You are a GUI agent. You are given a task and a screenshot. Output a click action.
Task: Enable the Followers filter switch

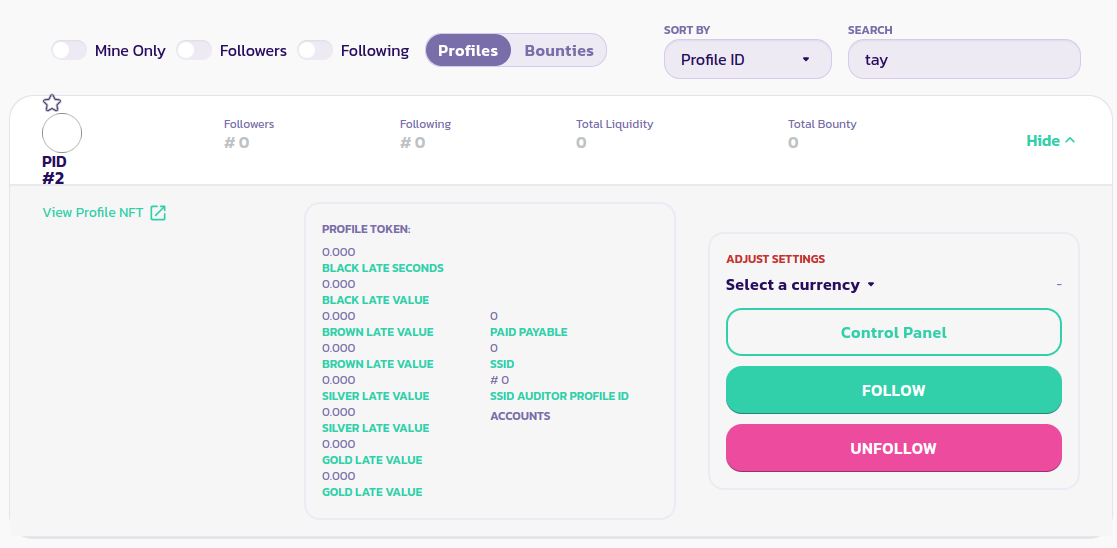194,50
